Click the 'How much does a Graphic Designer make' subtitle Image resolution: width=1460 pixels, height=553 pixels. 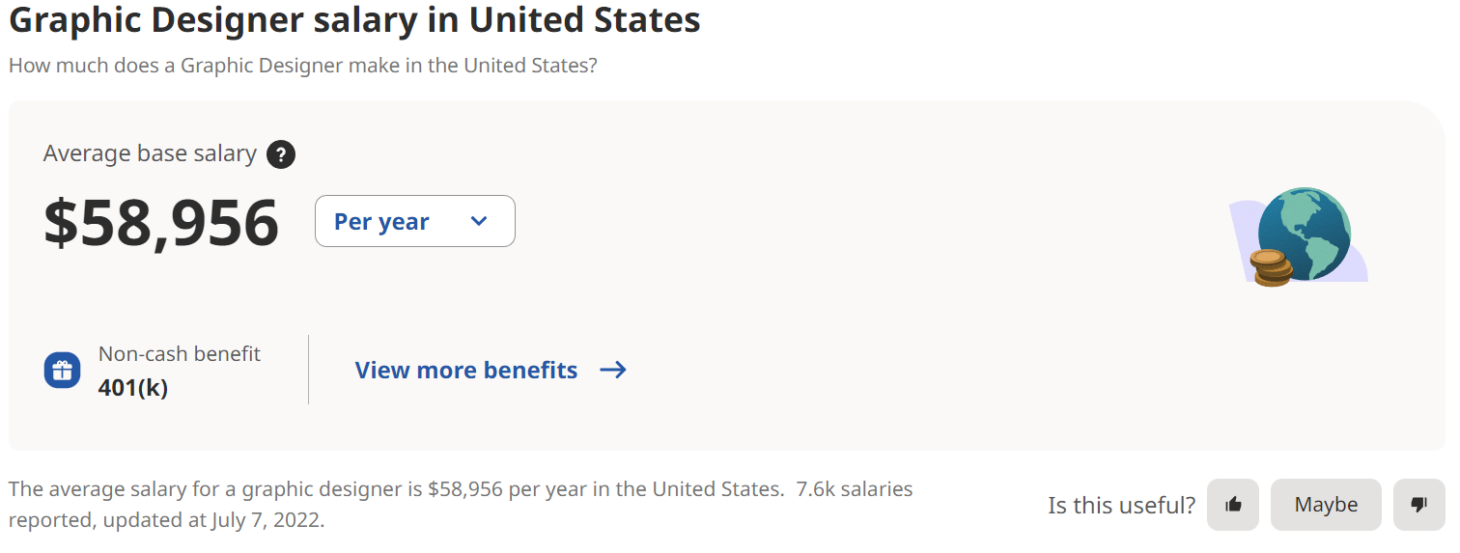pos(303,66)
